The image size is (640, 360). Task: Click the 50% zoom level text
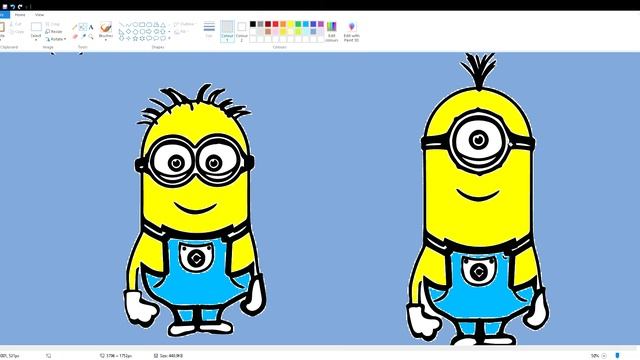tap(595, 356)
